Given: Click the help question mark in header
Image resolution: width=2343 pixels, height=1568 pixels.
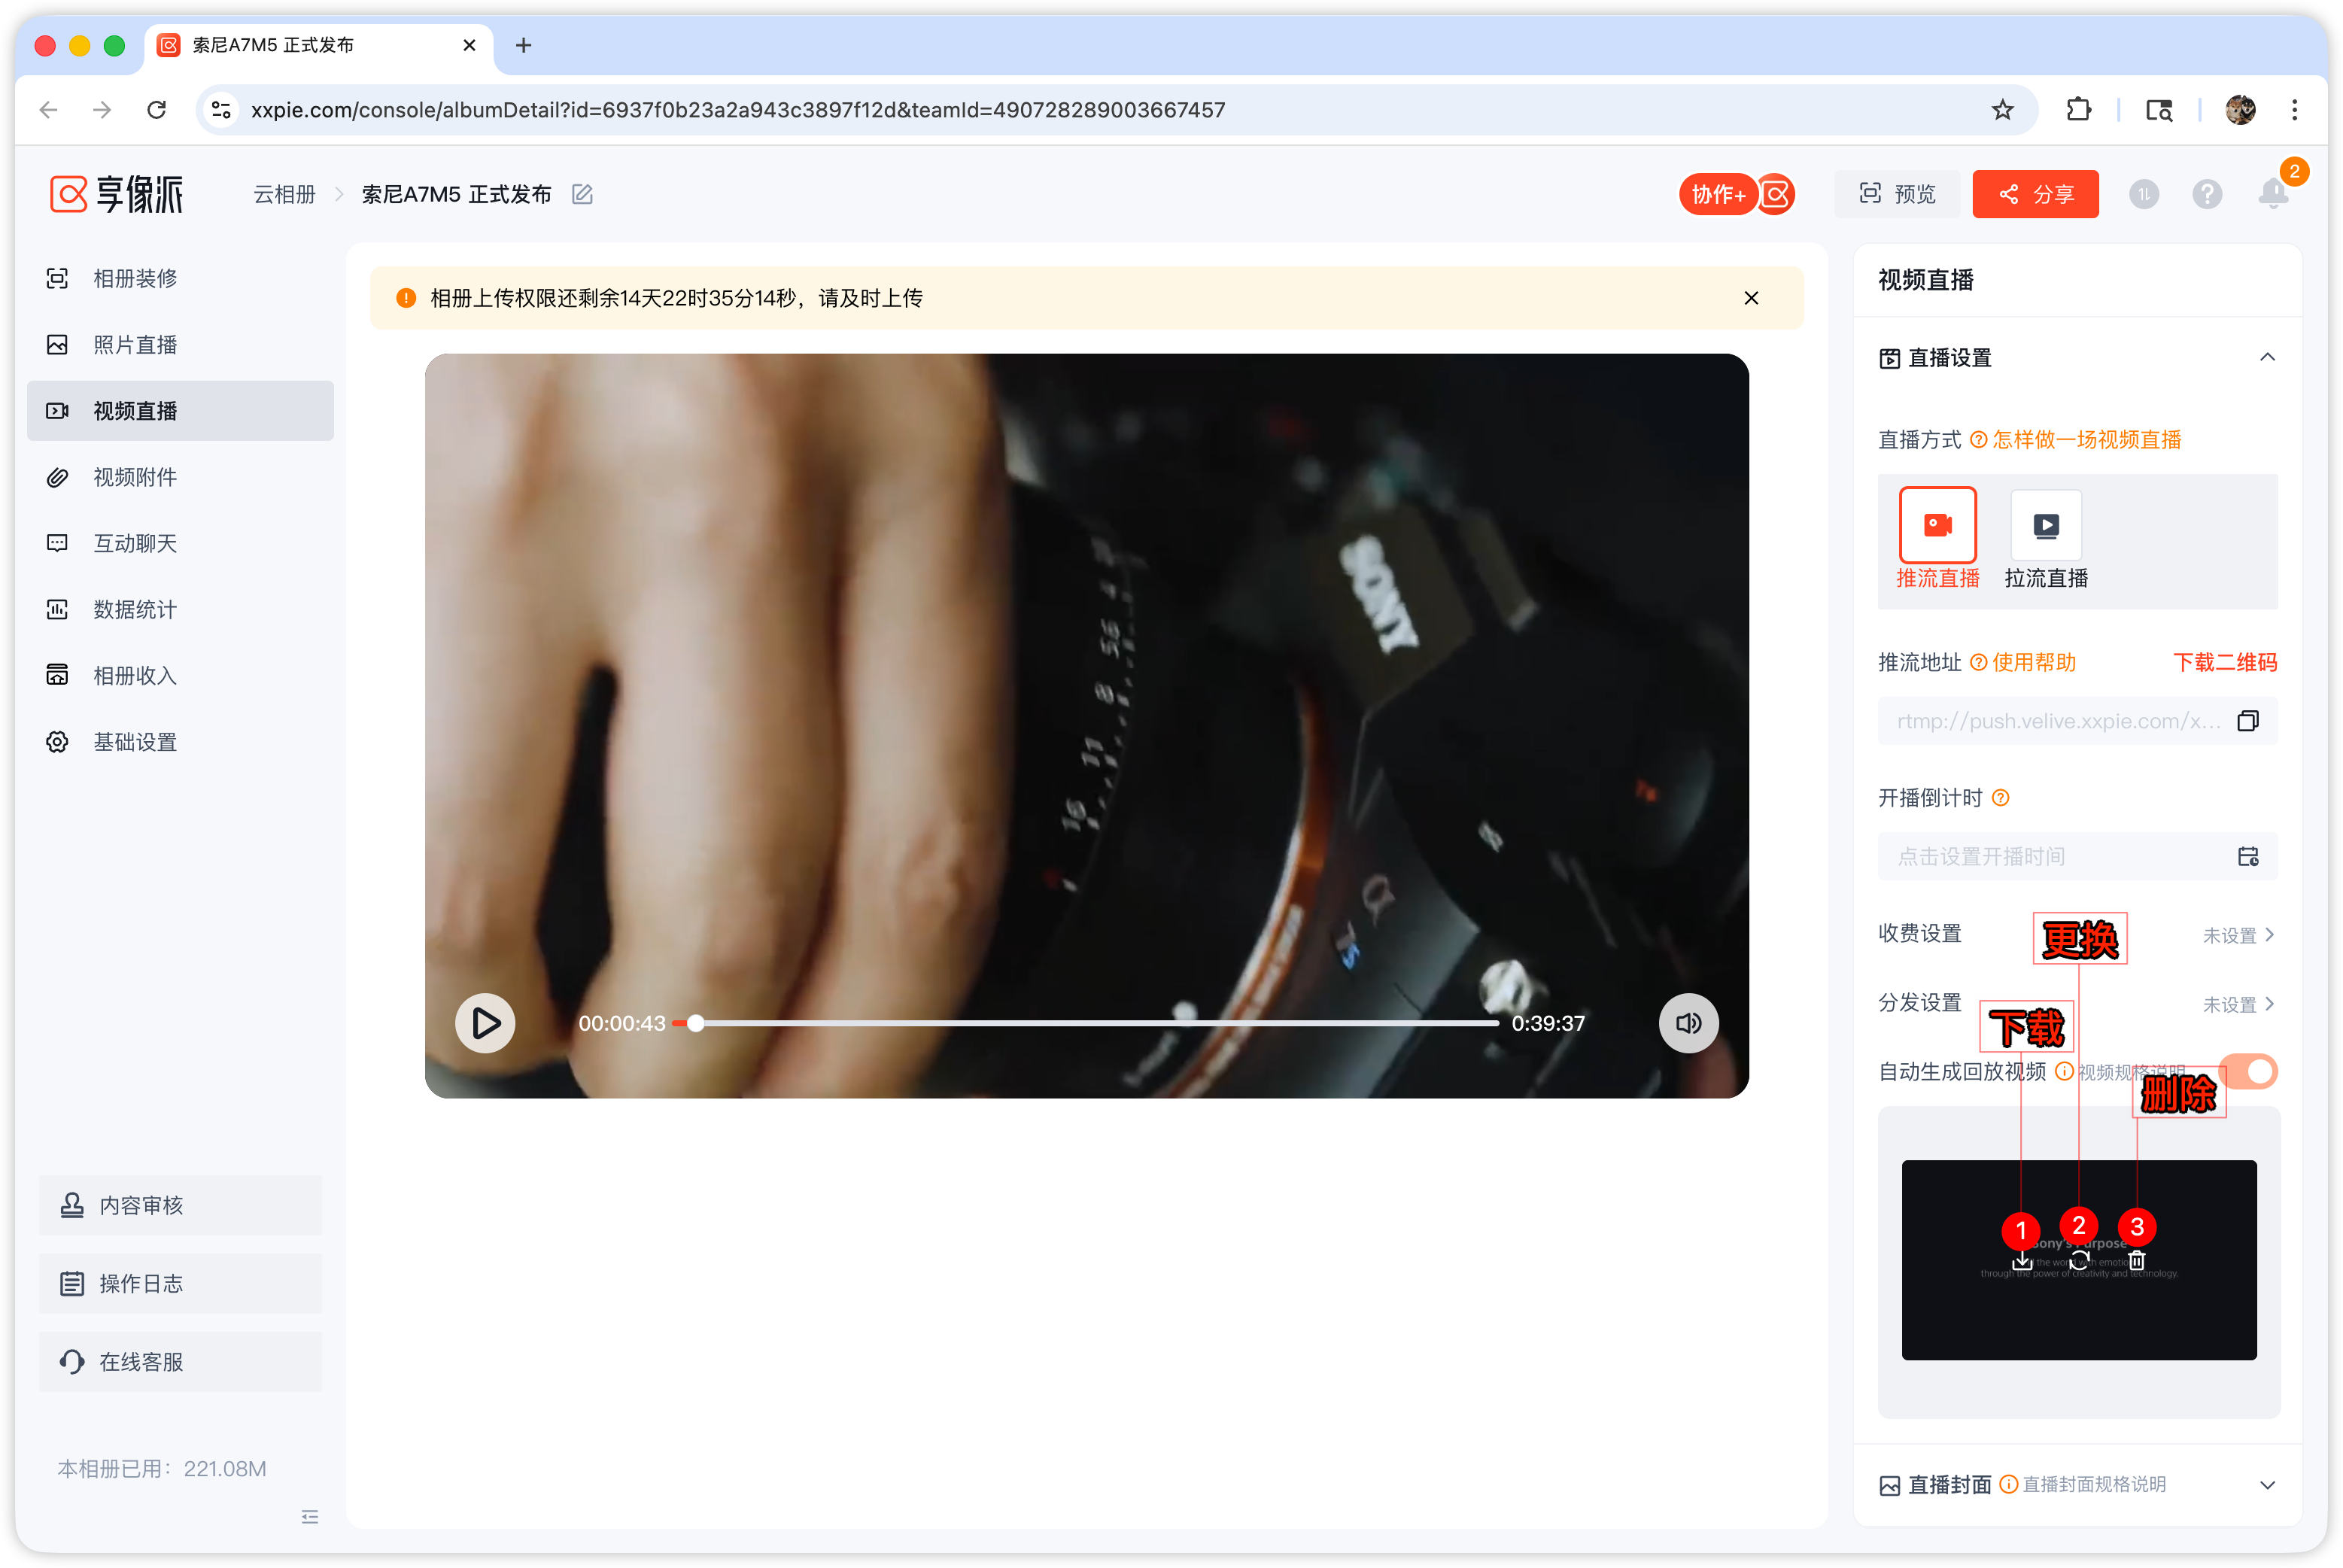Looking at the screenshot, I should [2207, 194].
